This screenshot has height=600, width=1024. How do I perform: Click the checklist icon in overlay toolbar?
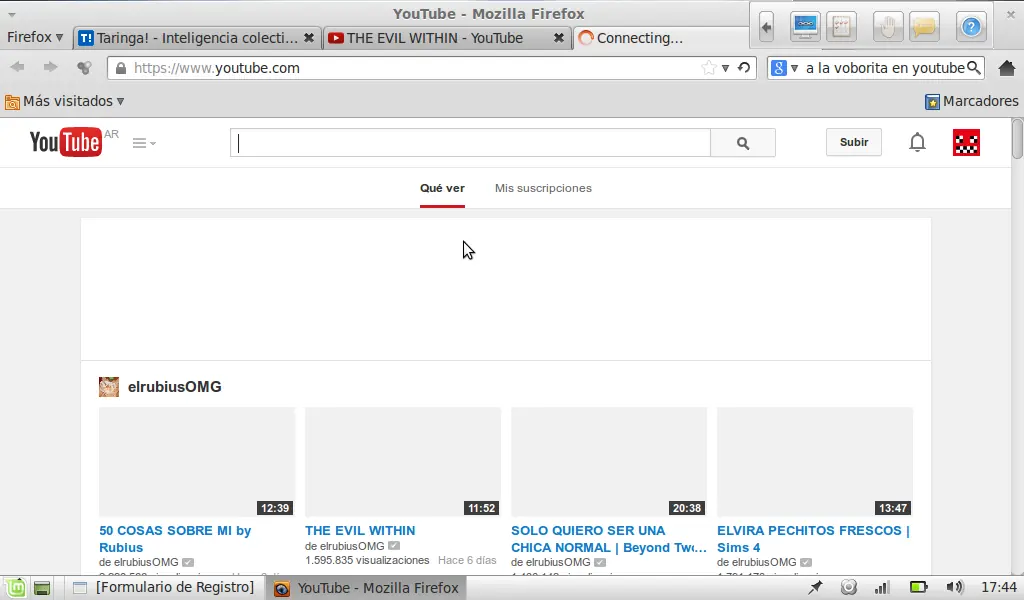pyautogui.click(x=841, y=27)
